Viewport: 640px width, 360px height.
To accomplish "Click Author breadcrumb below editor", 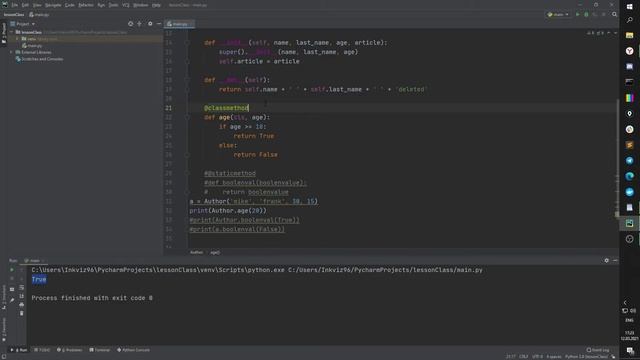I will [196, 252].
